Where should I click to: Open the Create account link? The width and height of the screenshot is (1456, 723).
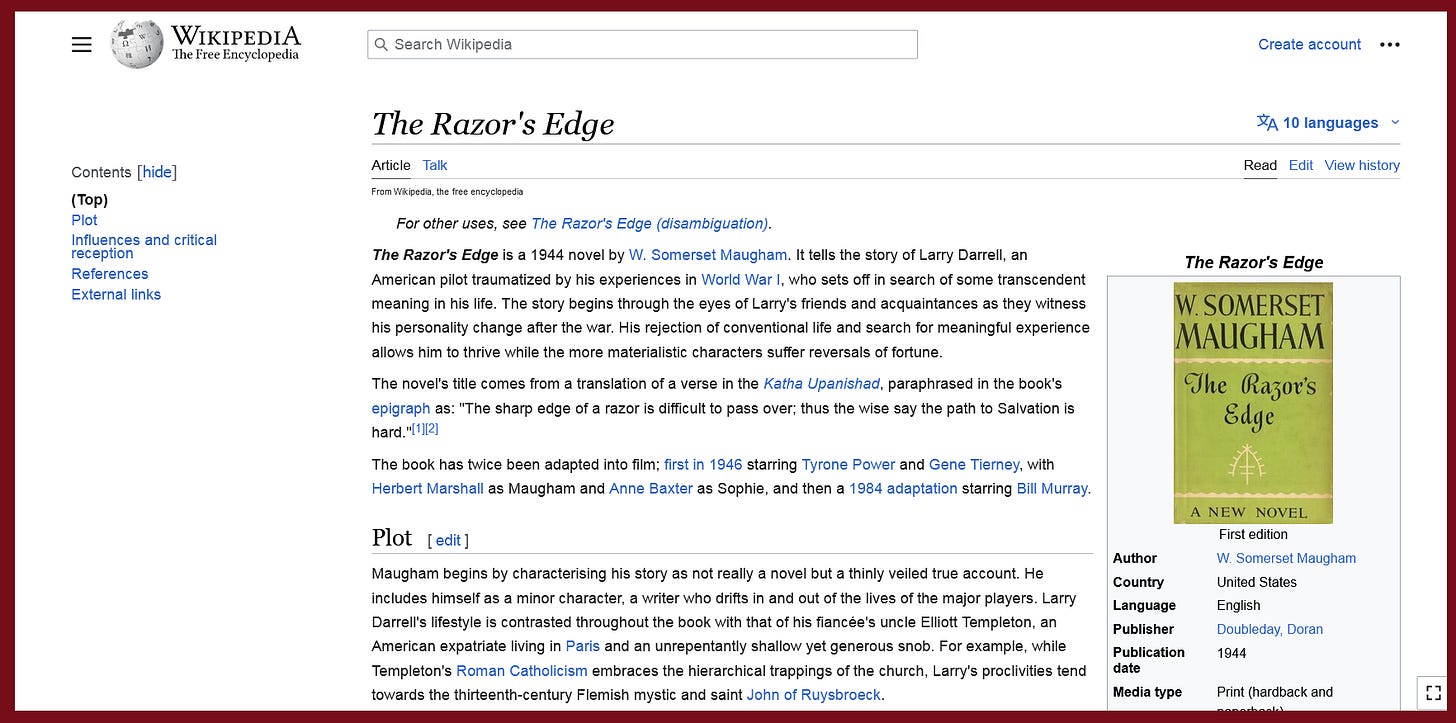tap(1309, 44)
